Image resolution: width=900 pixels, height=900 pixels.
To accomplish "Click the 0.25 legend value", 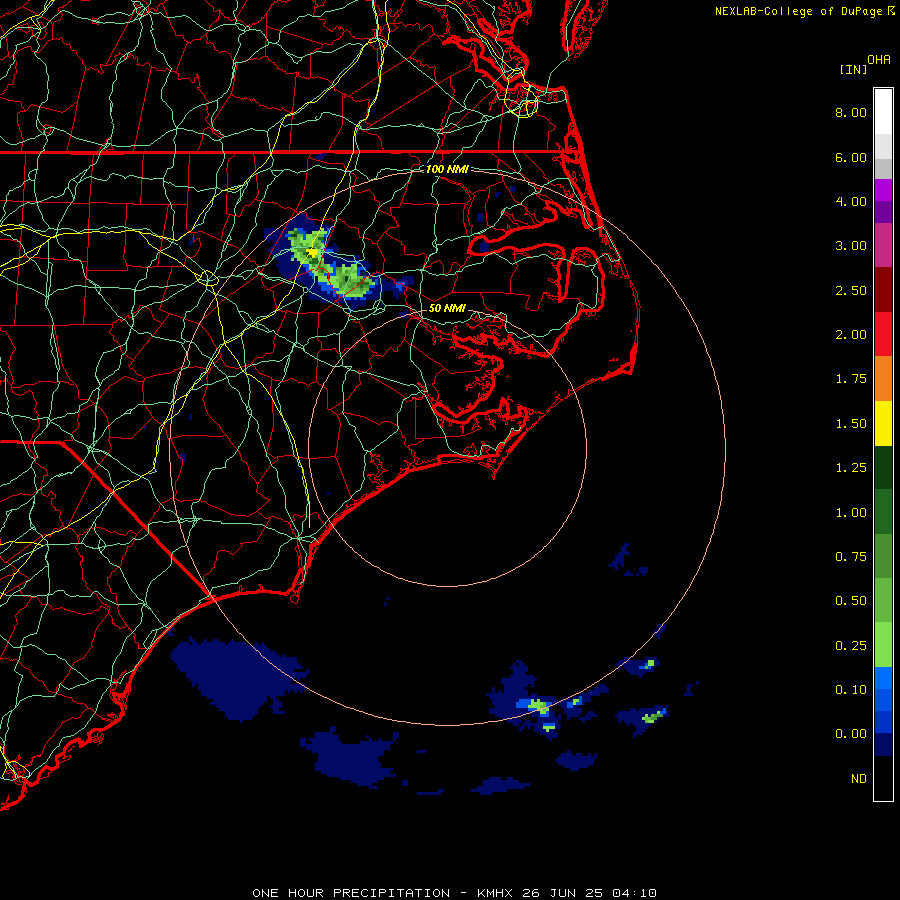I will tap(851, 646).
